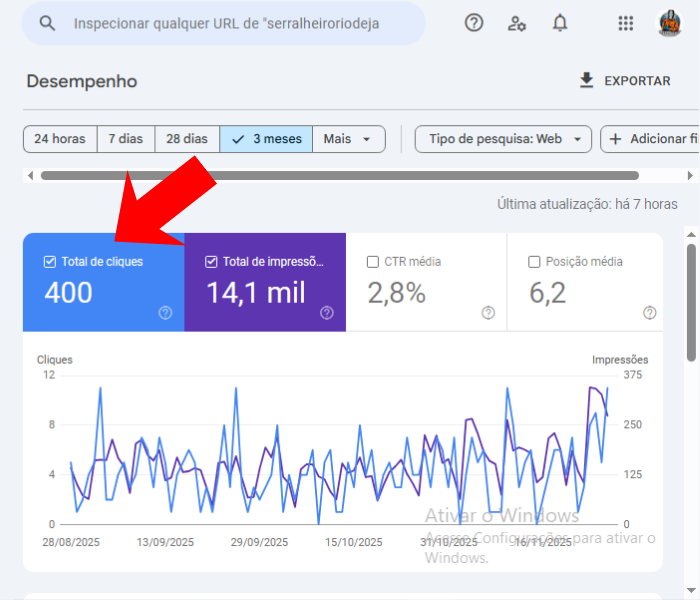Open the notifications bell
This screenshot has width=700, height=600.
coord(560,23)
